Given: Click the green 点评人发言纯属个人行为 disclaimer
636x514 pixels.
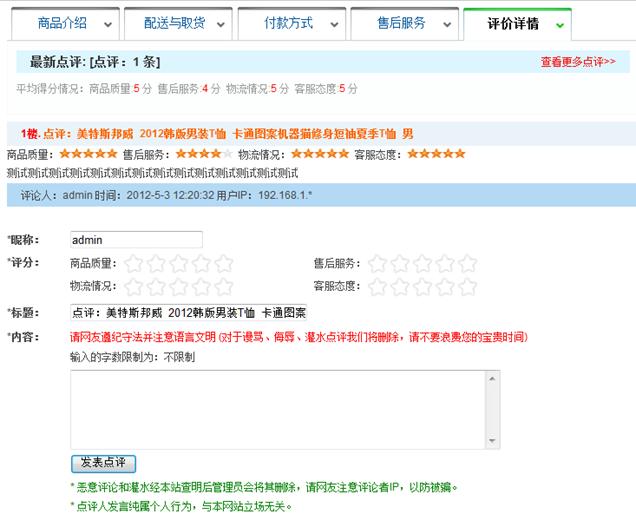Looking at the screenshot, I should (x=181, y=506).
